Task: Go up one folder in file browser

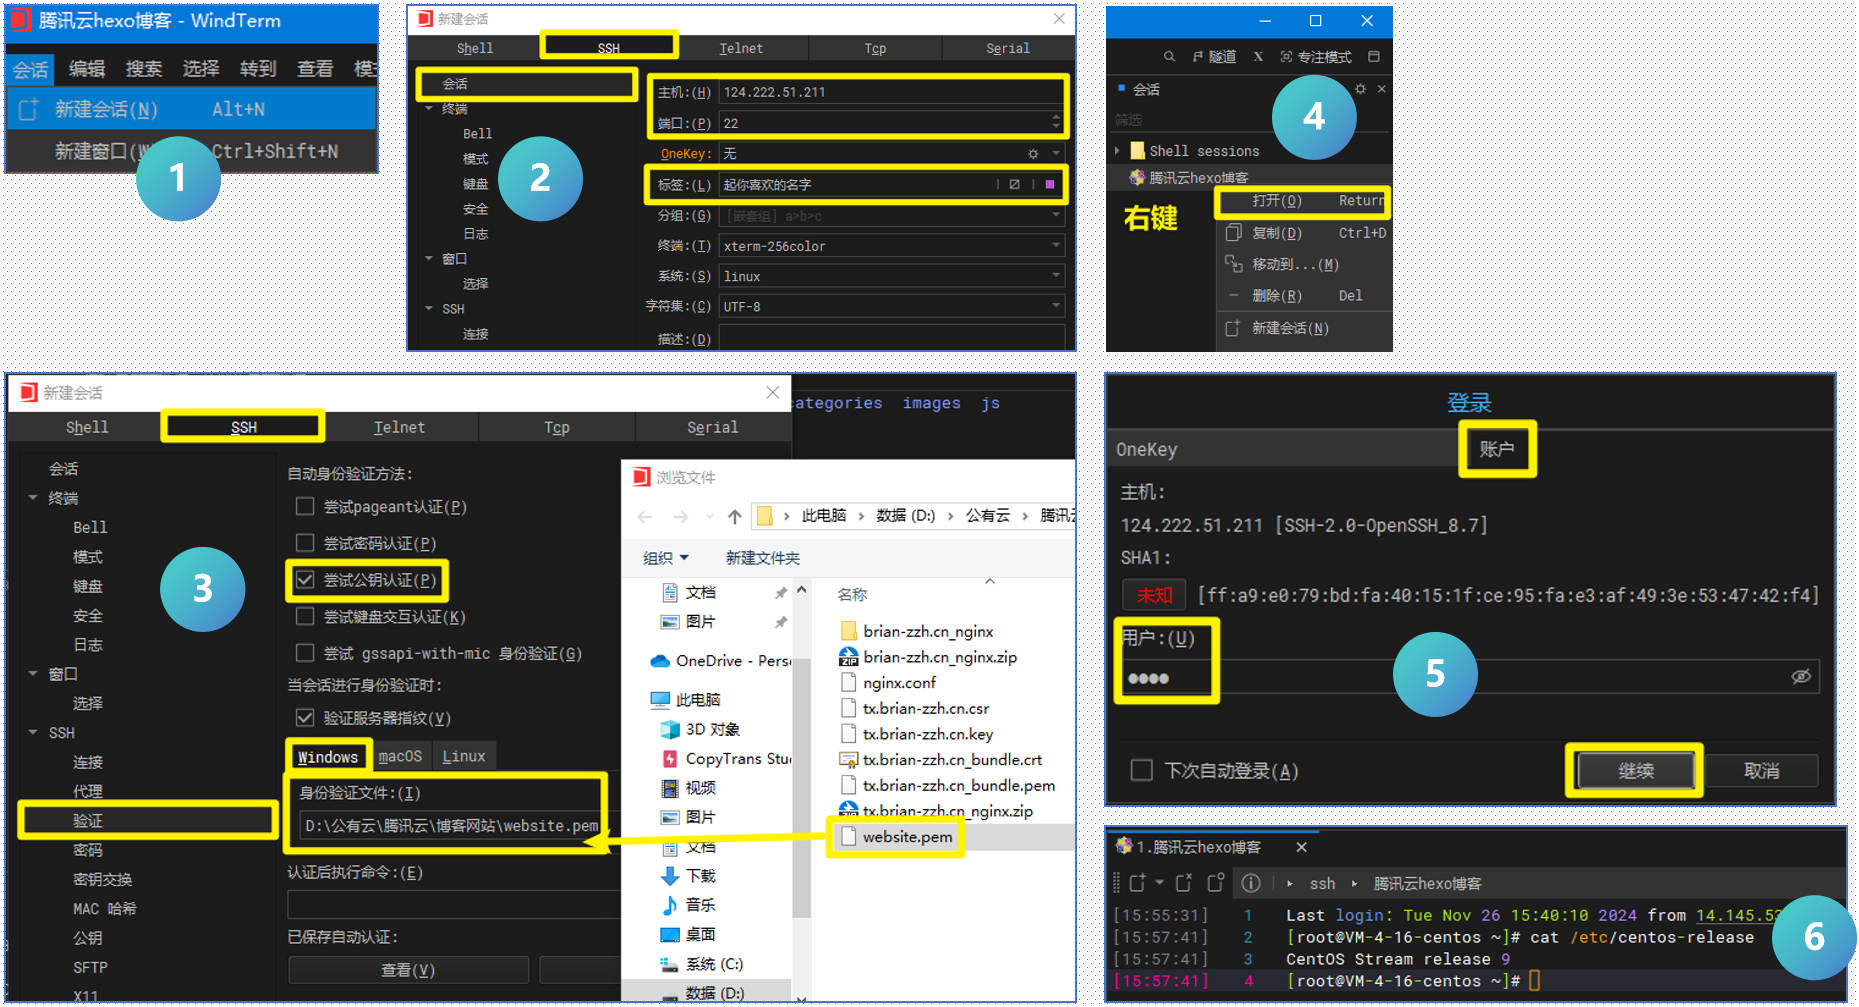Action: [x=735, y=516]
